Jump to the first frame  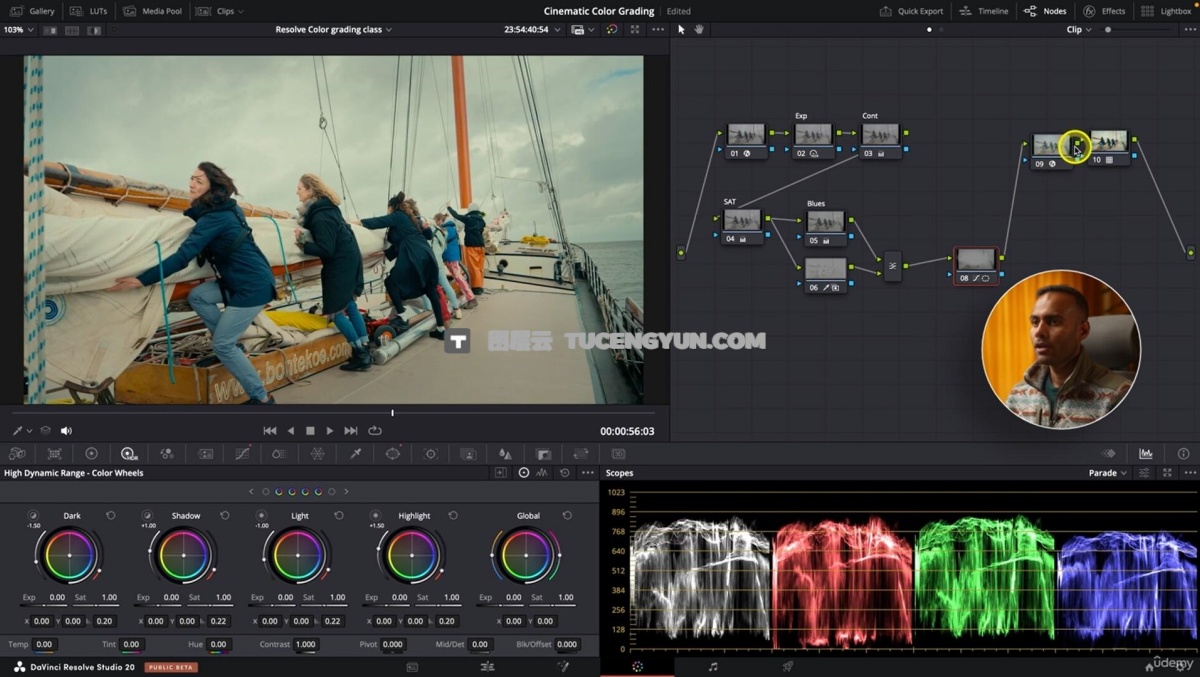click(x=270, y=431)
